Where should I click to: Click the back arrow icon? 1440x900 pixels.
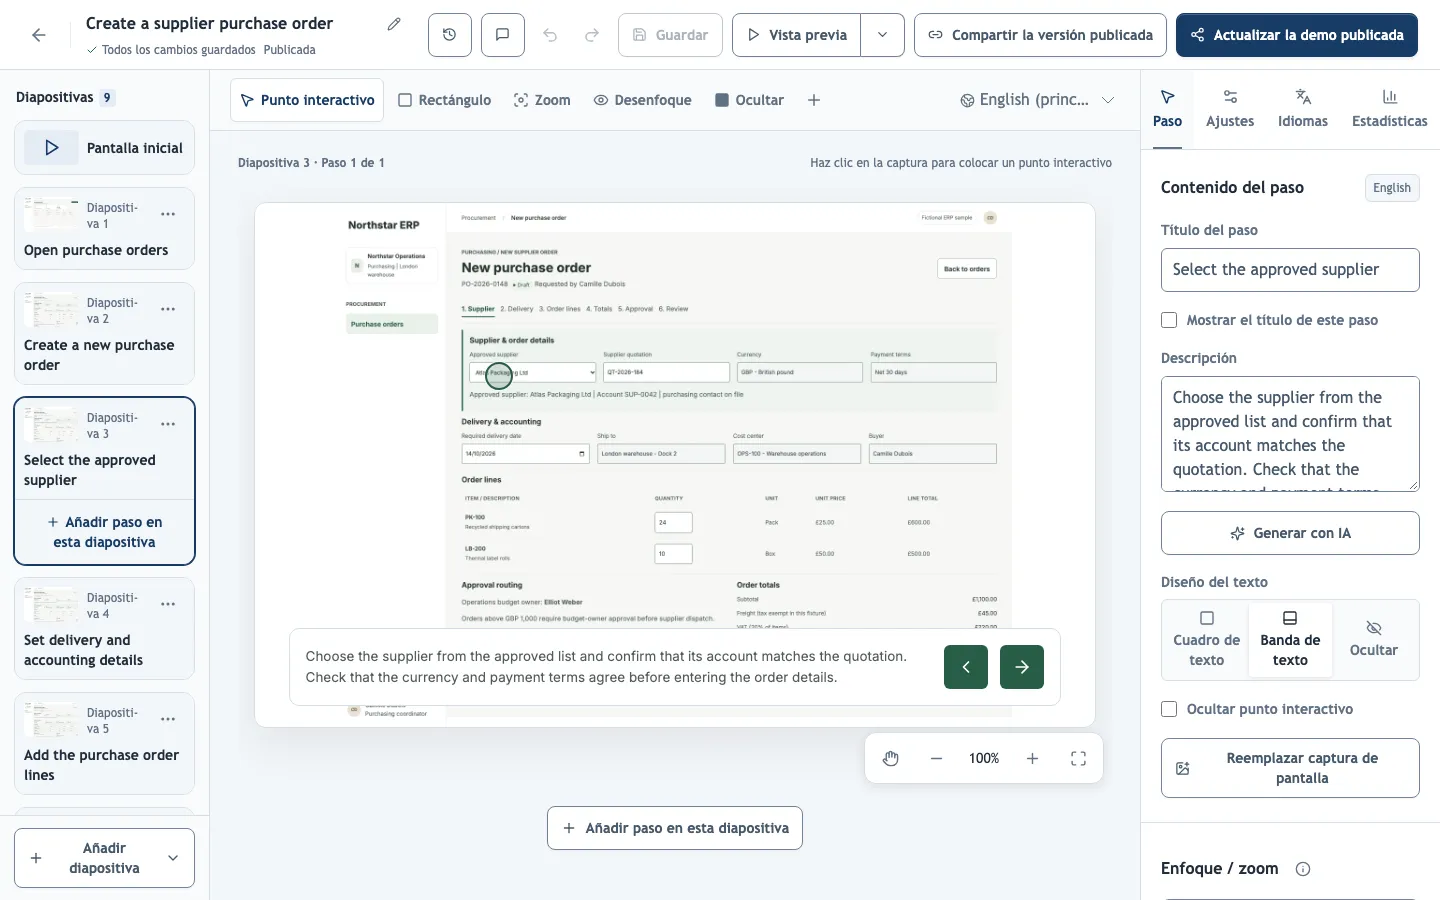[x=38, y=35]
